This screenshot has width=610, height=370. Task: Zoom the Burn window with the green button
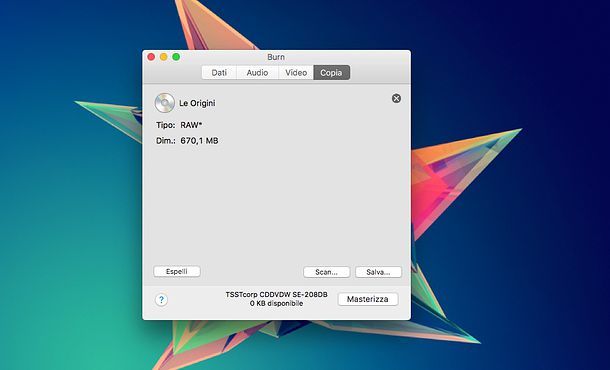(x=176, y=57)
